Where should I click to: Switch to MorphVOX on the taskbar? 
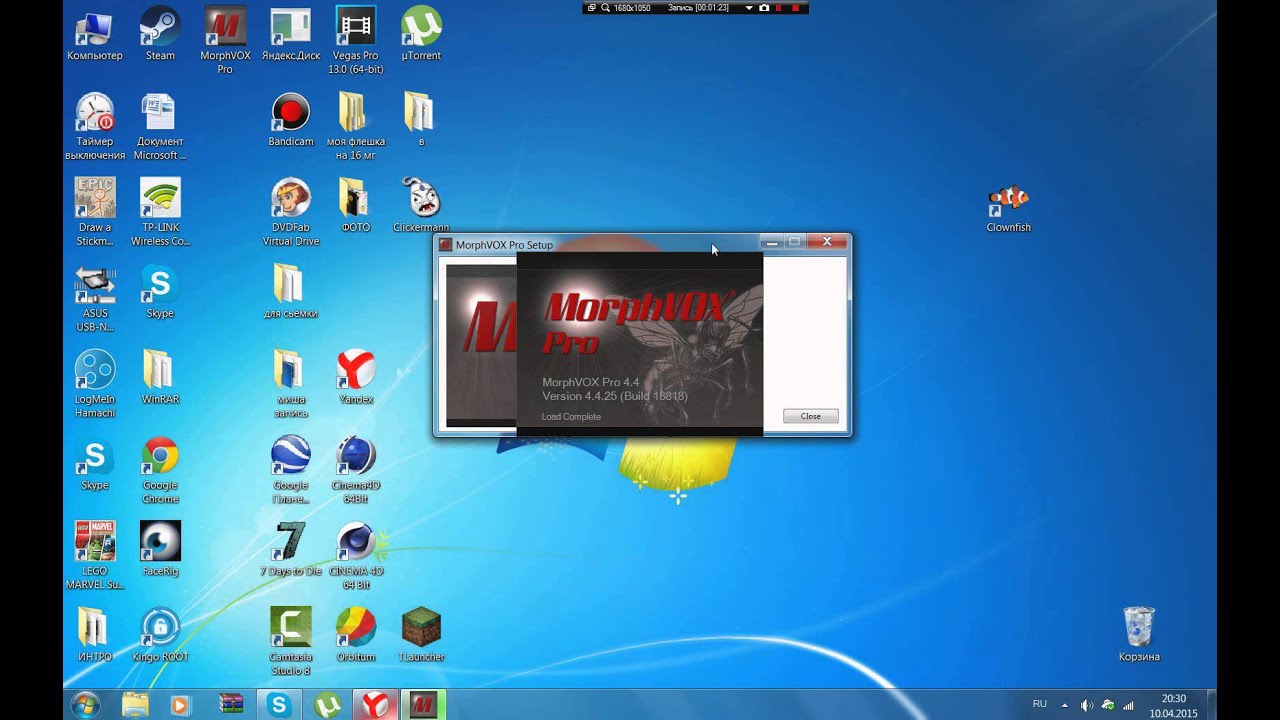(423, 705)
